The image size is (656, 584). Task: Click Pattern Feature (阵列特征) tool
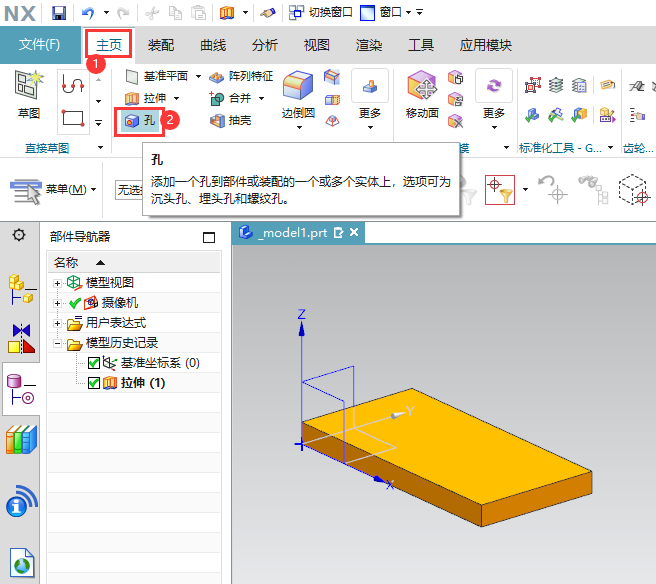241,76
